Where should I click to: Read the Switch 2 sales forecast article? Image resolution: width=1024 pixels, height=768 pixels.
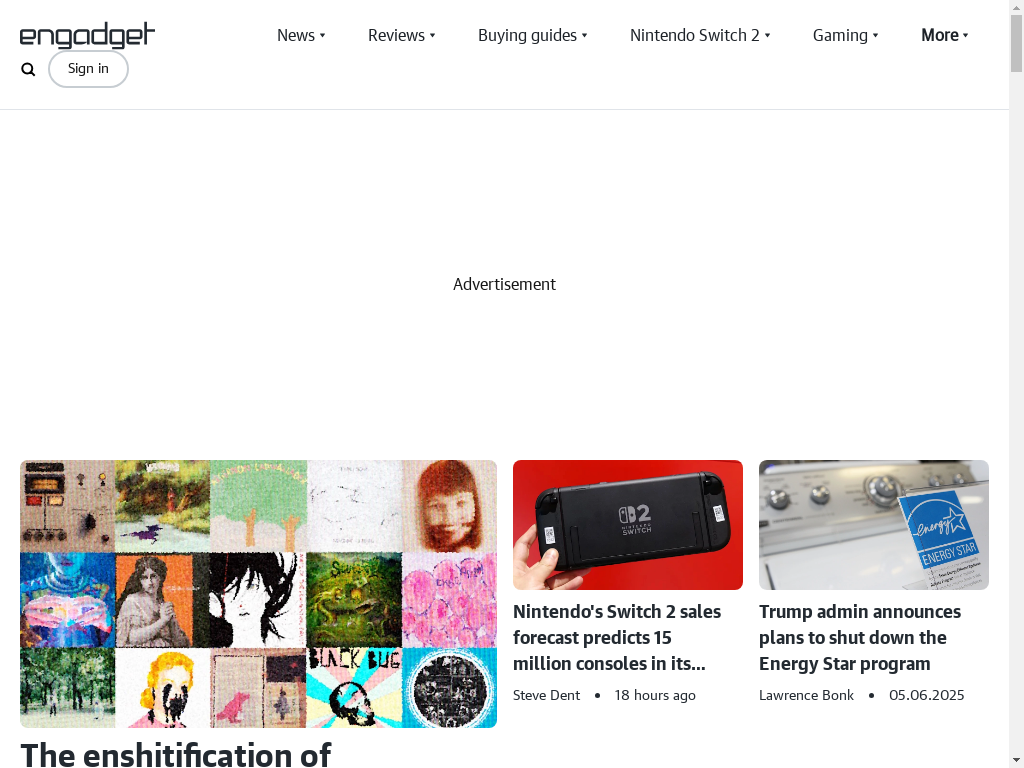(x=617, y=637)
